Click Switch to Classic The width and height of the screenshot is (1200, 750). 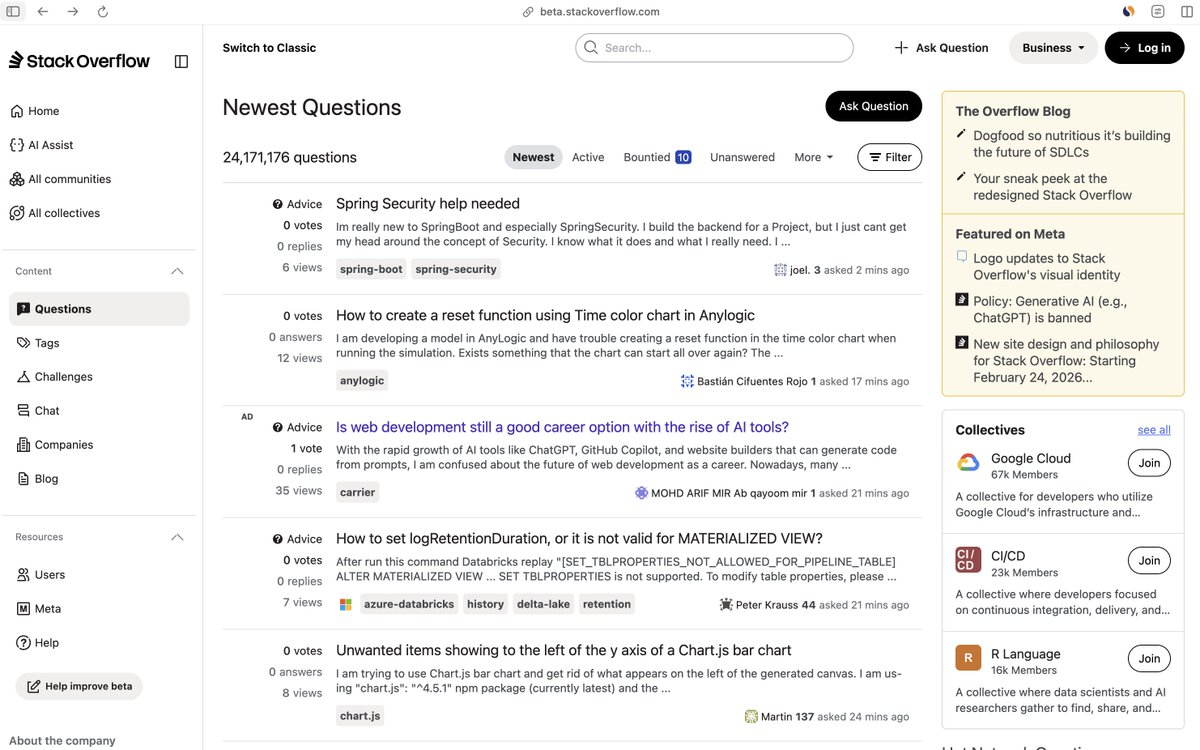coord(269,48)
